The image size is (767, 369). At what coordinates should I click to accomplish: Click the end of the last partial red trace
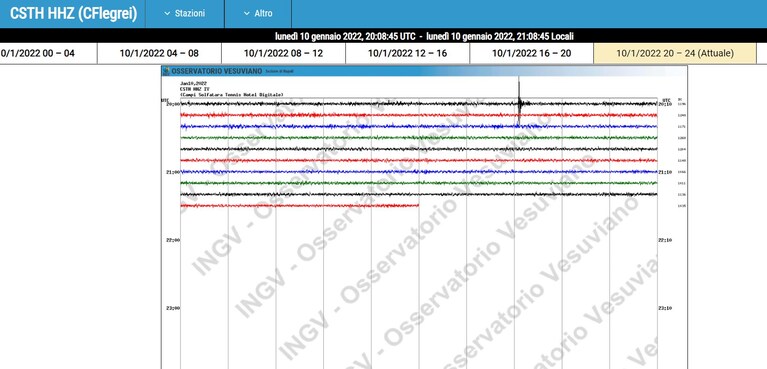[x=418, y=206]
